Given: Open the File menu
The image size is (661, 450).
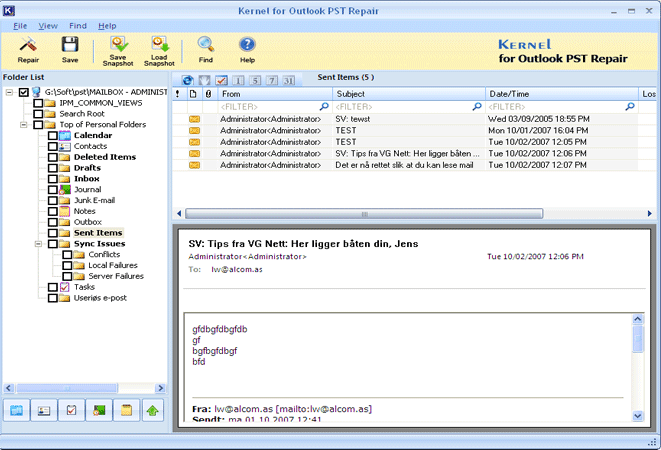Looking at the screenshot, I should point(20,26).
